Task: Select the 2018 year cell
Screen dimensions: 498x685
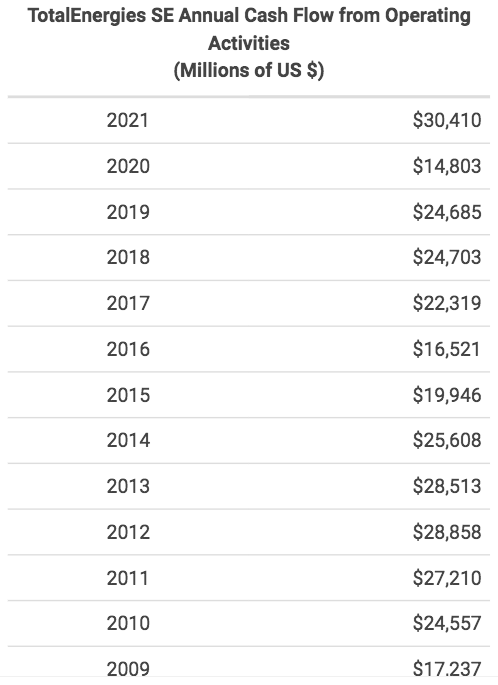Action: point(128,257)
